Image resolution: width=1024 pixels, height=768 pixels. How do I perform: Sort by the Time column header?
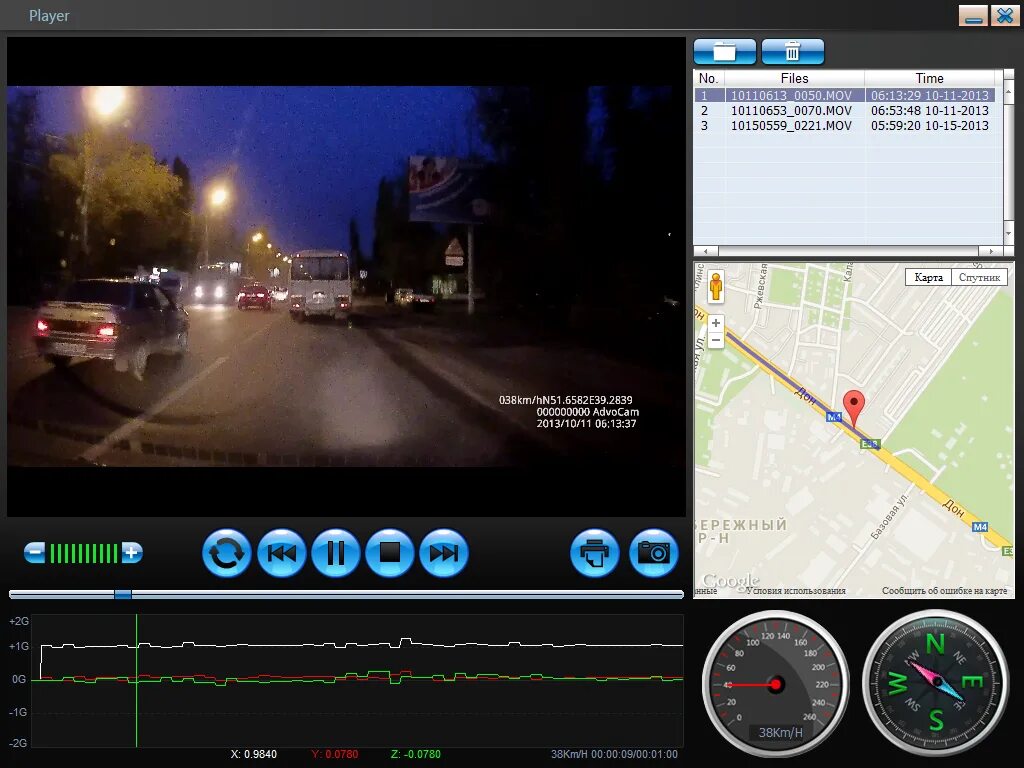coord(929,78)
